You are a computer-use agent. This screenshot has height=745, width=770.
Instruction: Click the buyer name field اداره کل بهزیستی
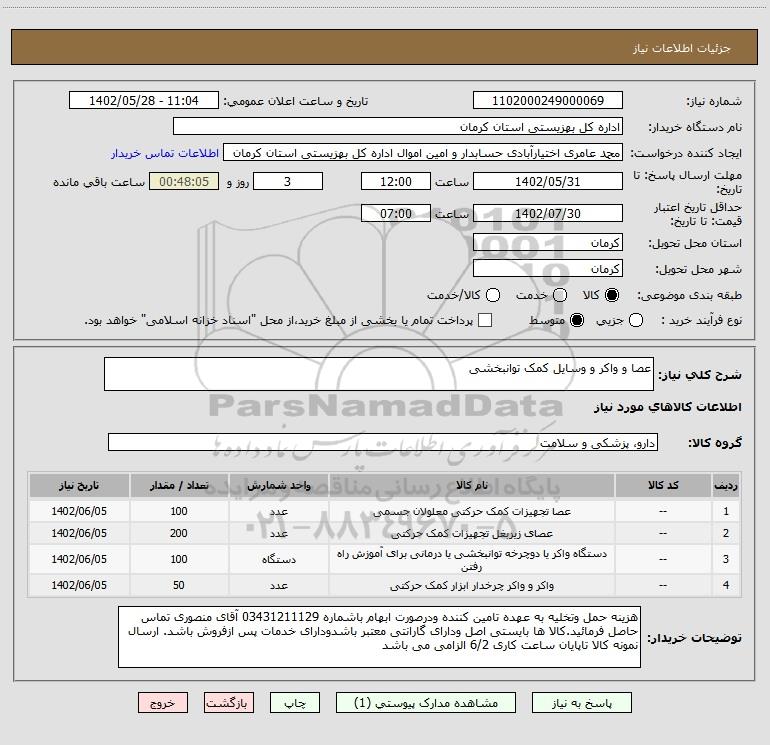[x=398, y=127]
